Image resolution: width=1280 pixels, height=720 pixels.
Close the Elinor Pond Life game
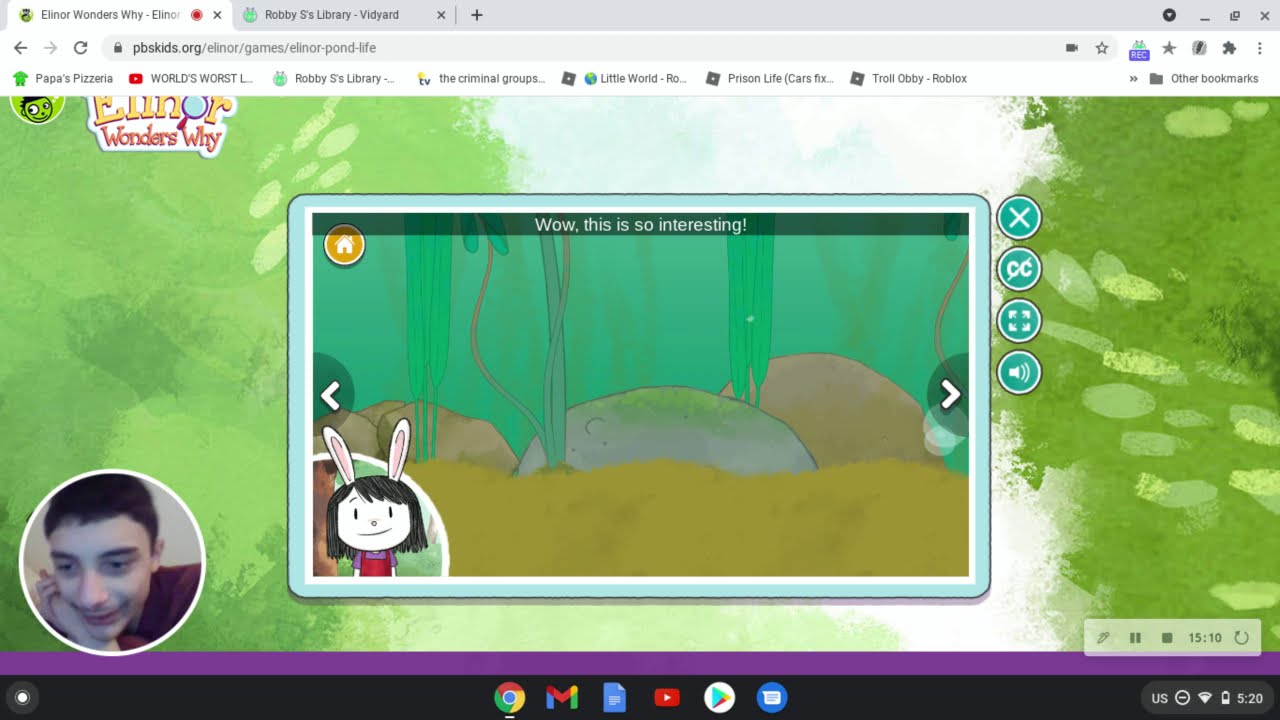point(1019,218)
